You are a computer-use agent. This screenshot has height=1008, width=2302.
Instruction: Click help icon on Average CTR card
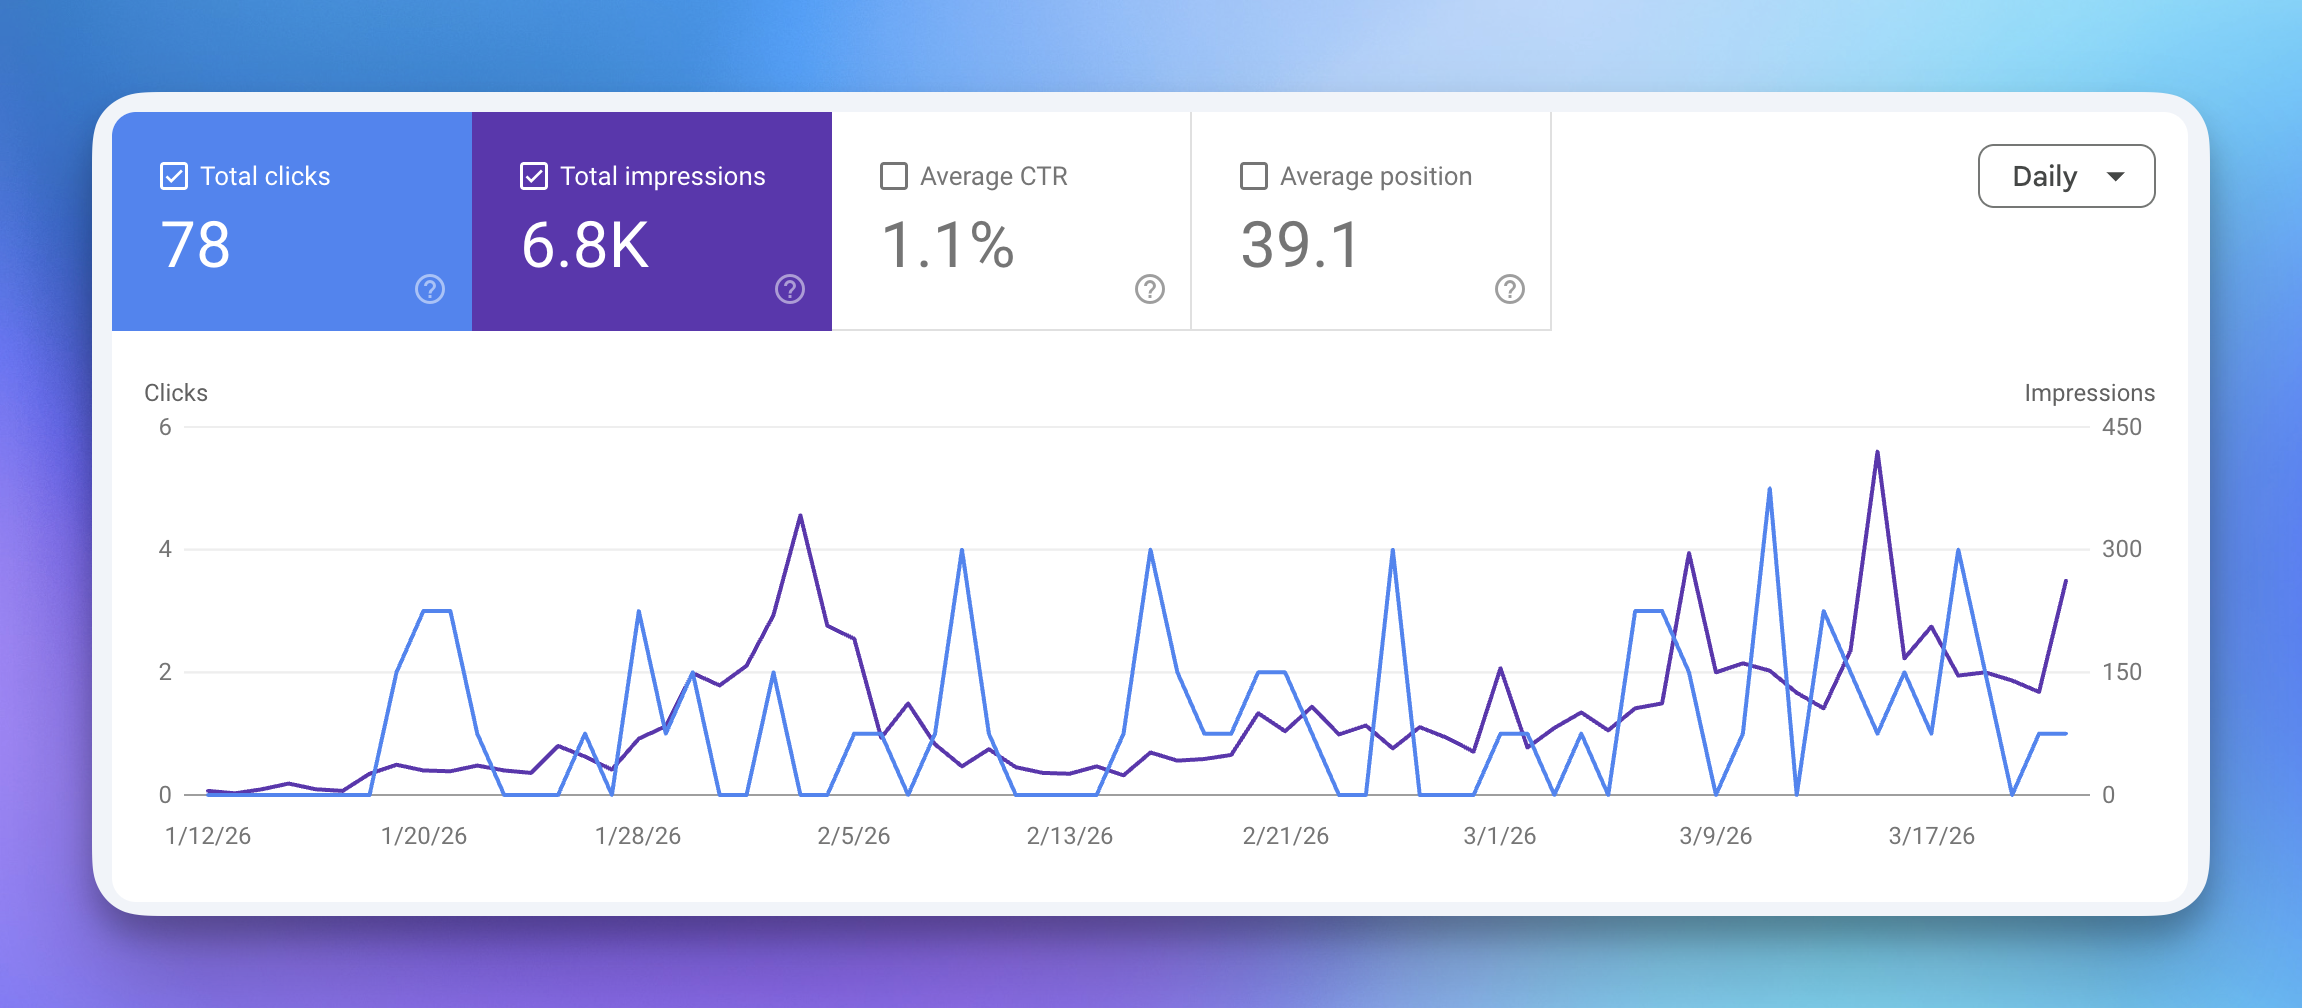point(1150,290)
